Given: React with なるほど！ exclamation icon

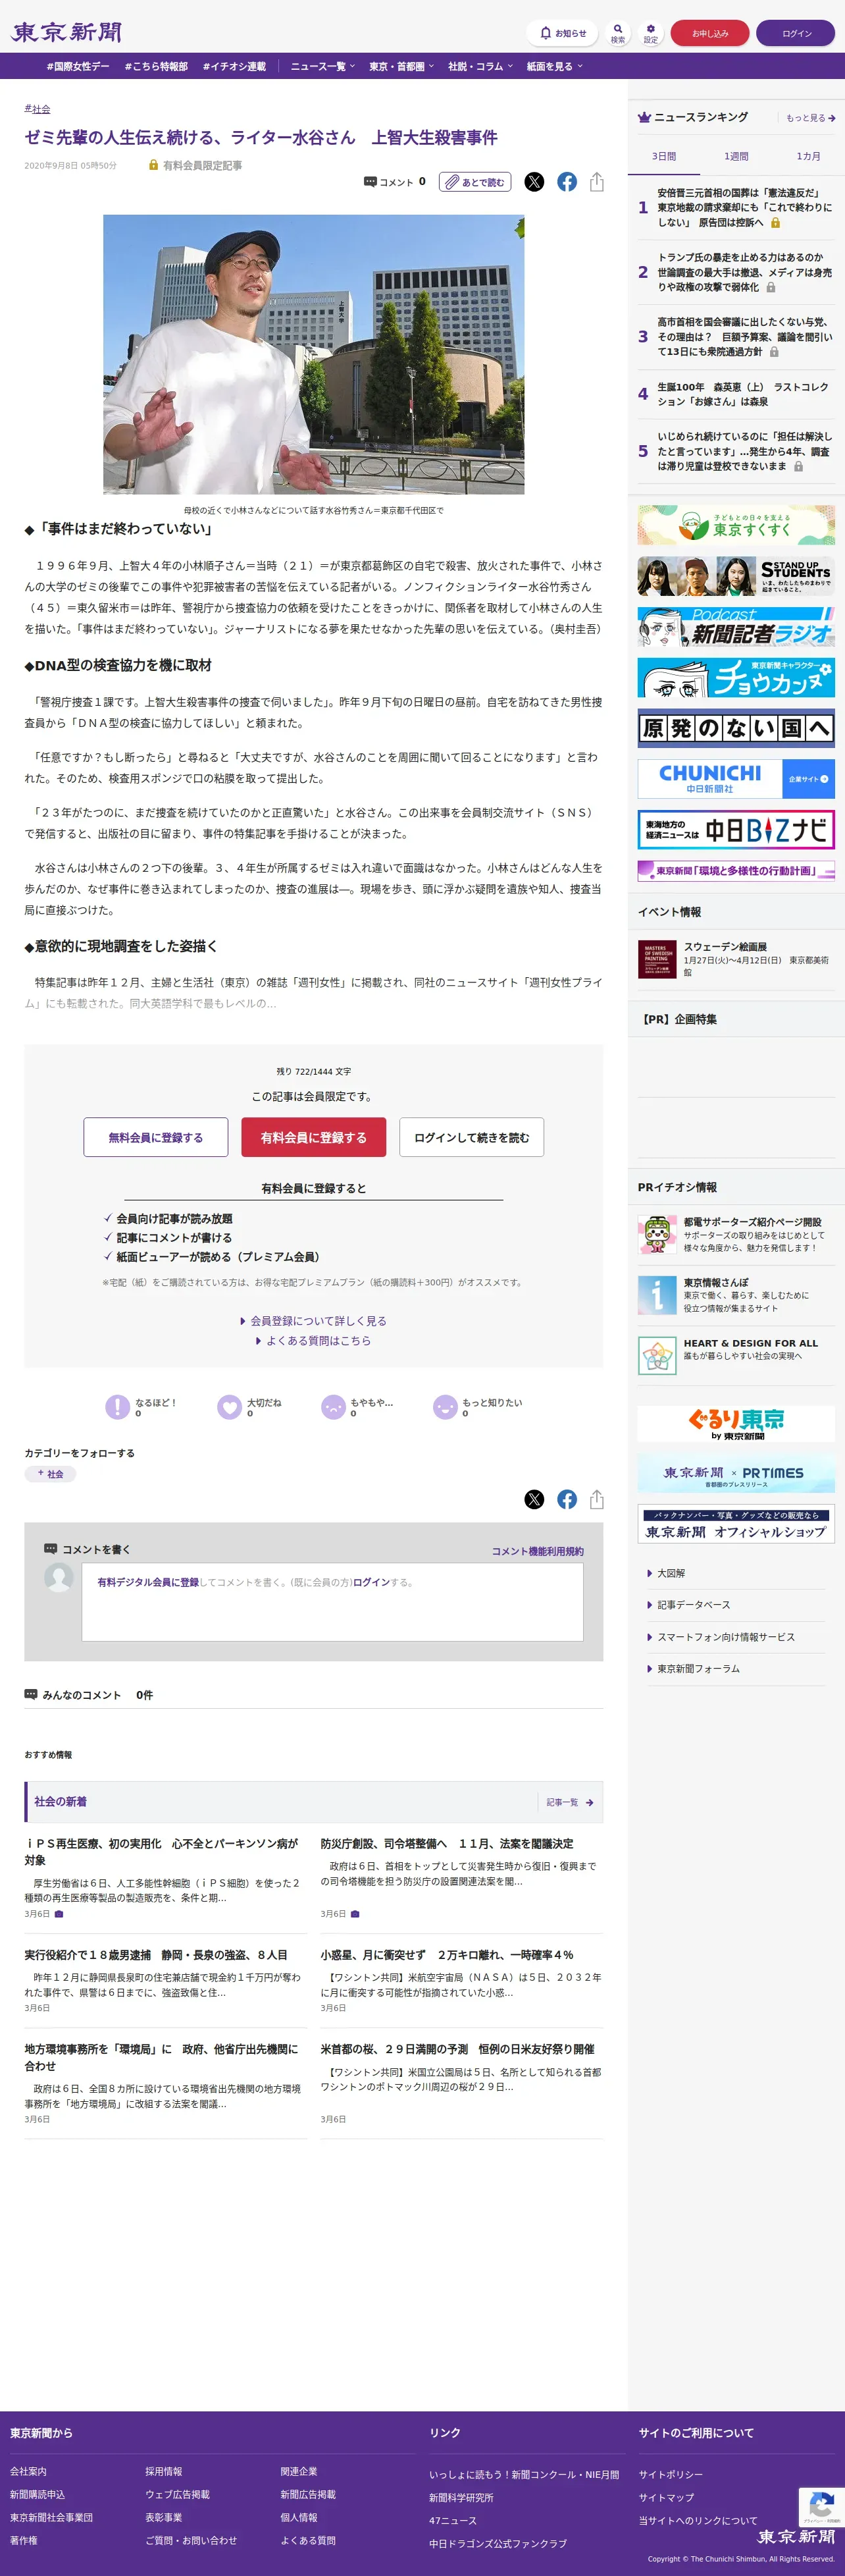Looking at the screenshot, I should click(x=117, y=1407).
